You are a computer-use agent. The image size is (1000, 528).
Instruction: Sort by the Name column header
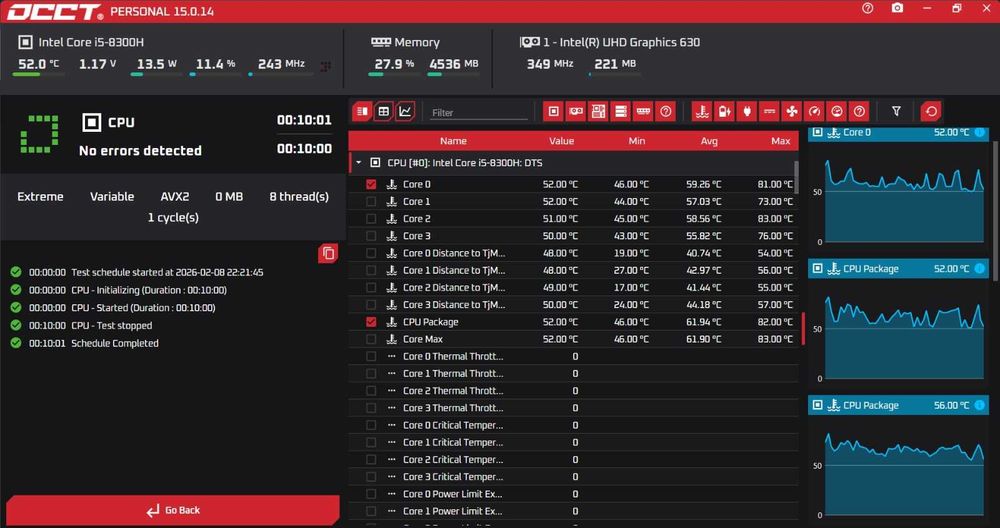[x=453, y=141]
